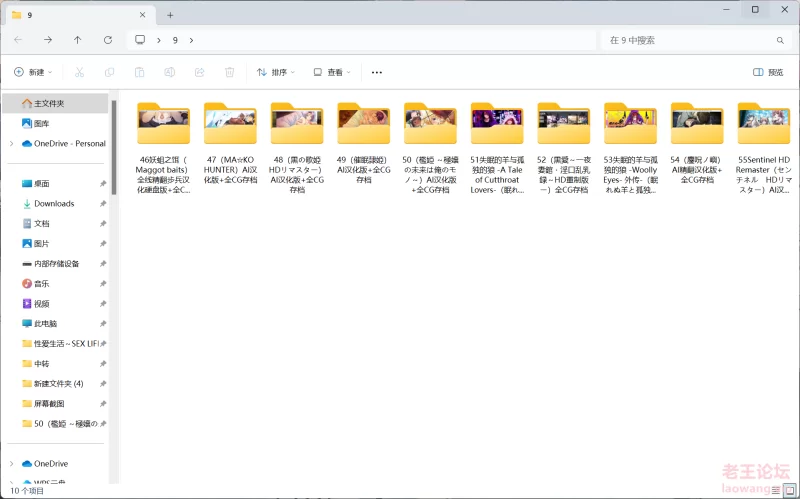This screenshot has height=499, width=800.
Task: Select folder 51 A Tale of Cutthroat Lovers
Action: pyautogui.click(x=497, y=148)
